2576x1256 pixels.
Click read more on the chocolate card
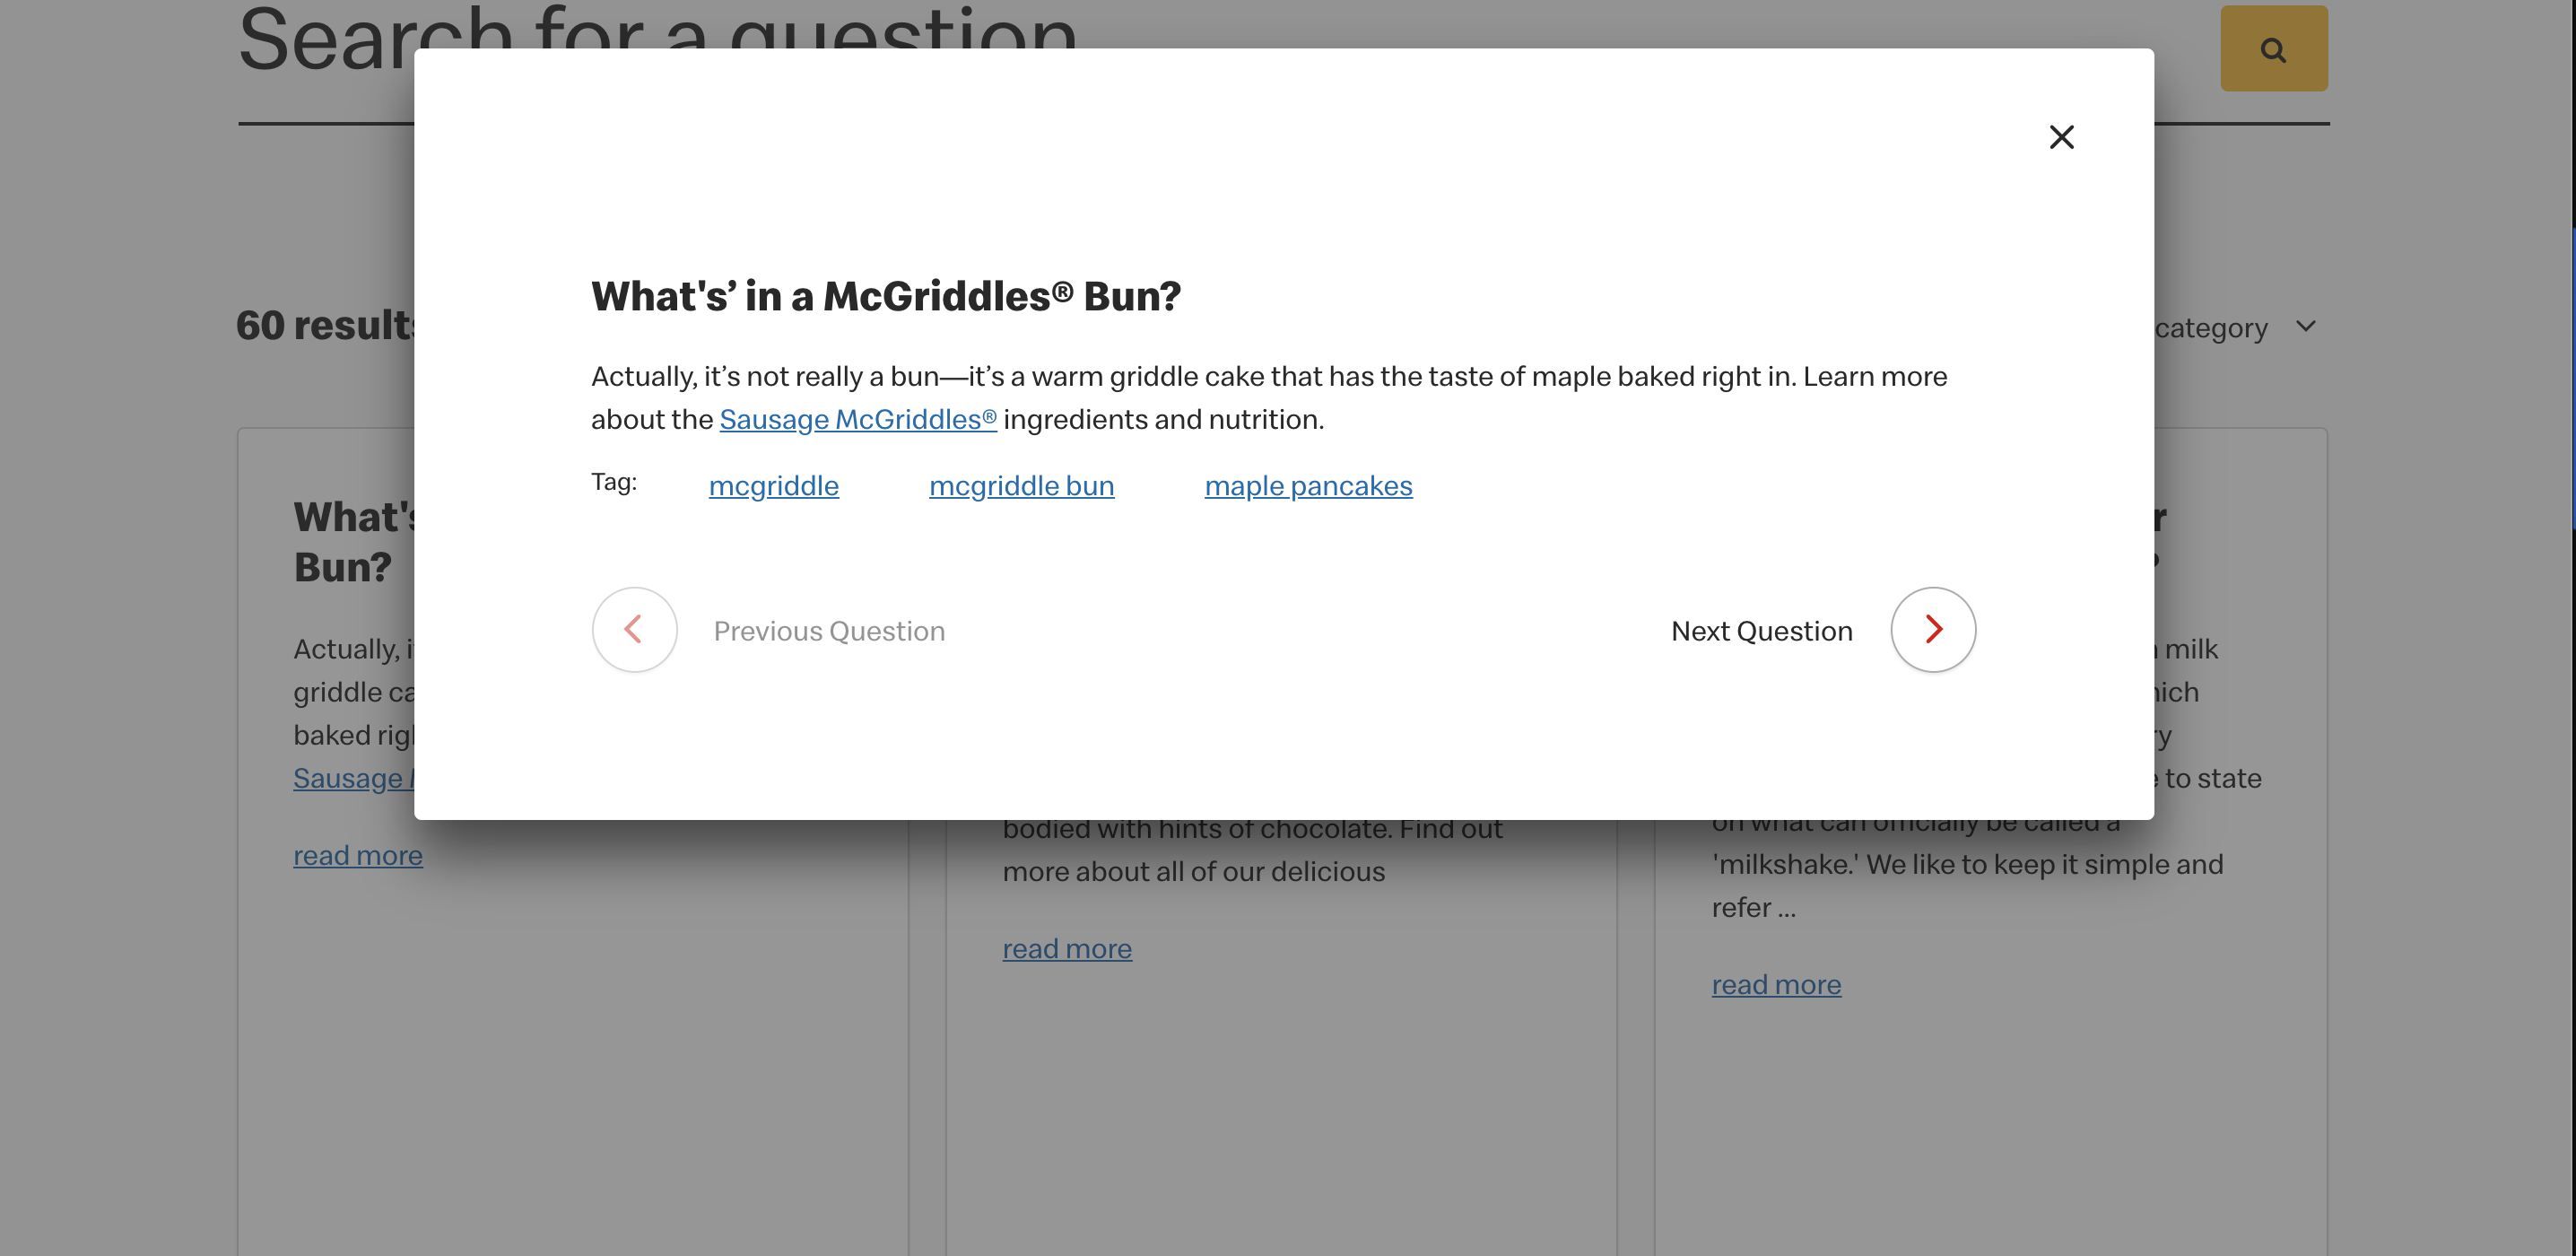1067,949
